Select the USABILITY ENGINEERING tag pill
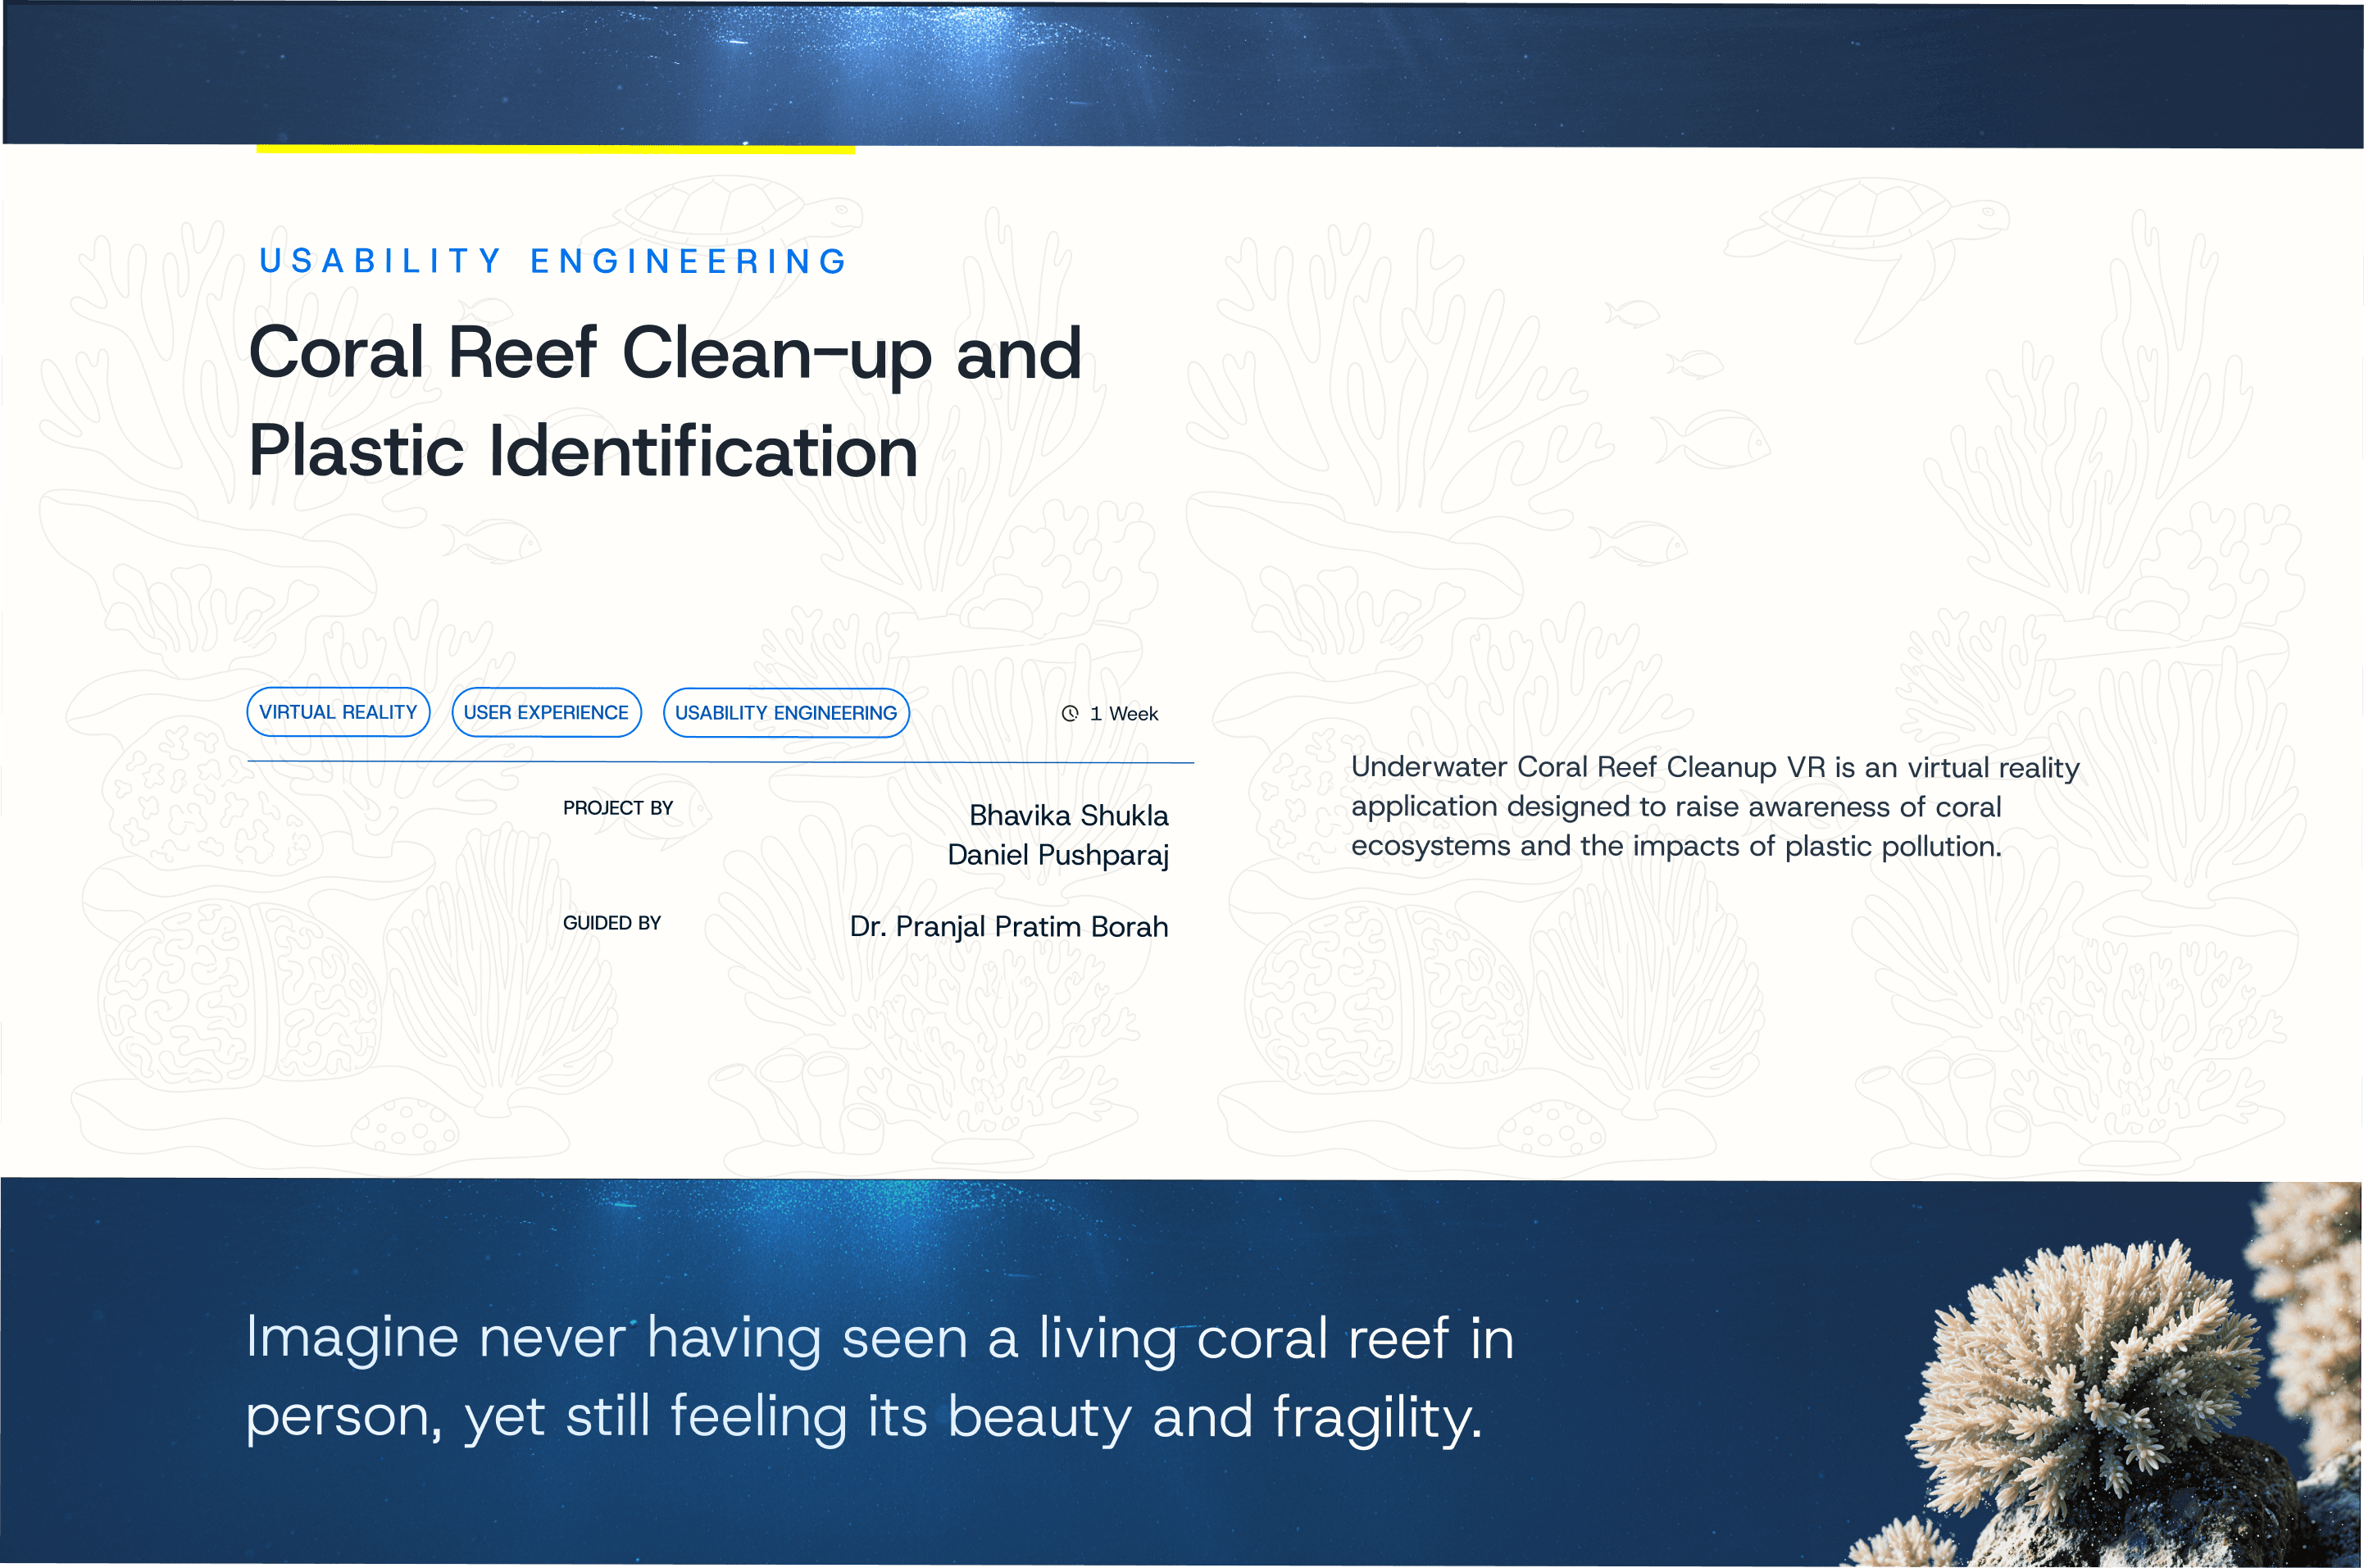This screenshot has width=2364, height=1568. point(786,713)
